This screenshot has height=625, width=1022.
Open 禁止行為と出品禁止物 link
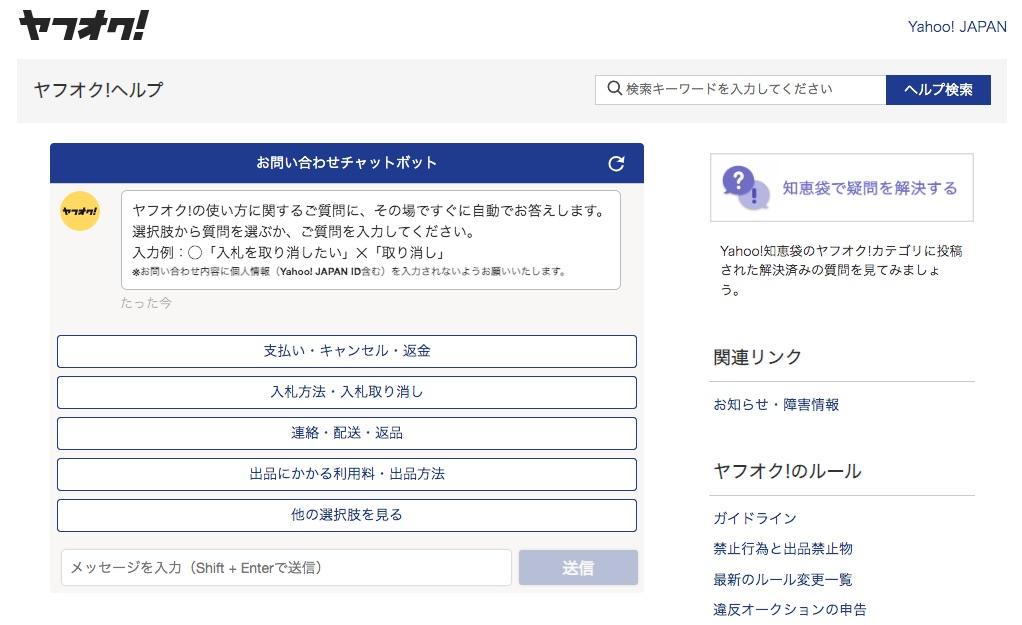pos(783,549)
